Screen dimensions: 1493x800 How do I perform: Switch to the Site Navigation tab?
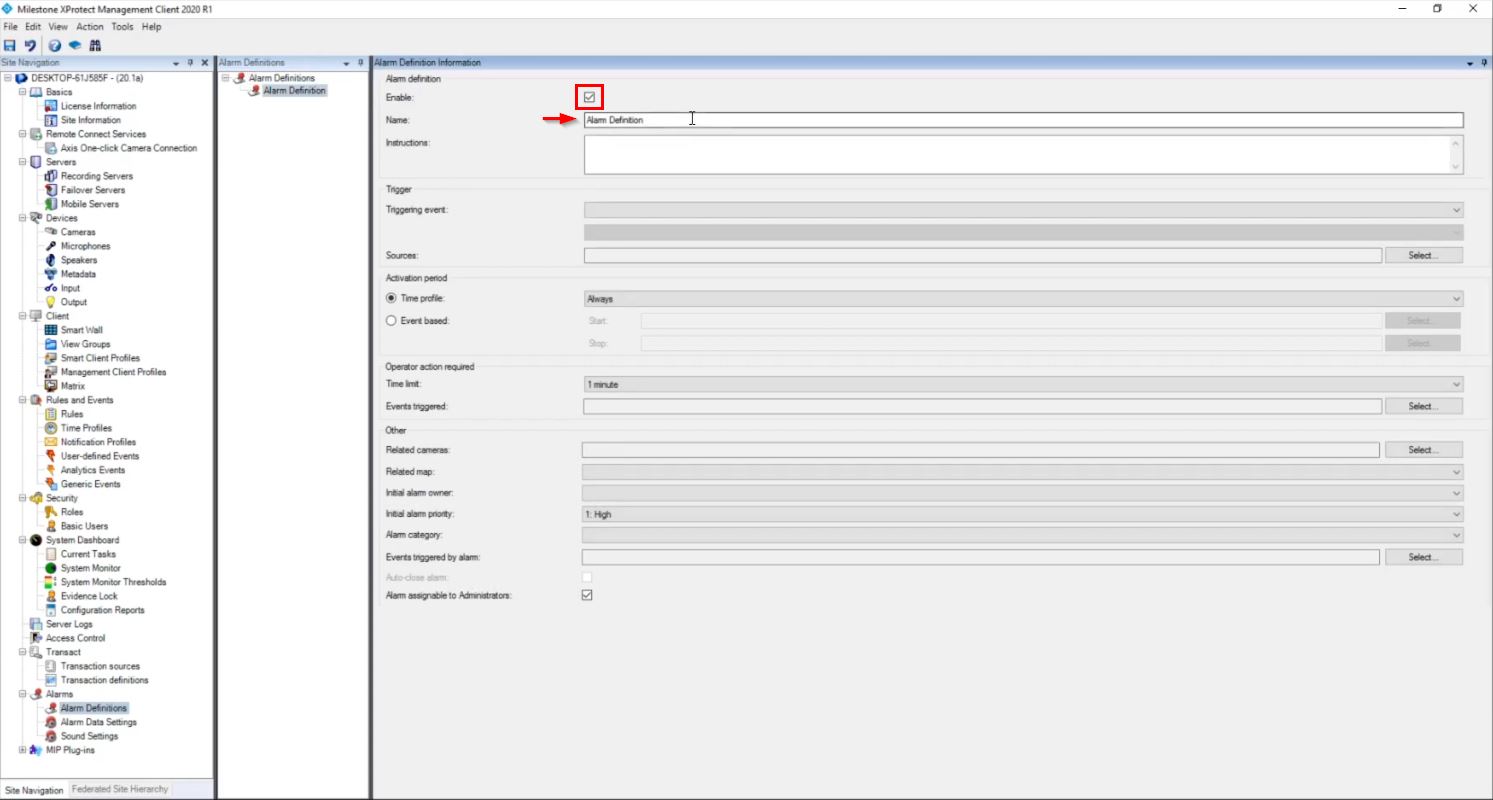point(34,790)
